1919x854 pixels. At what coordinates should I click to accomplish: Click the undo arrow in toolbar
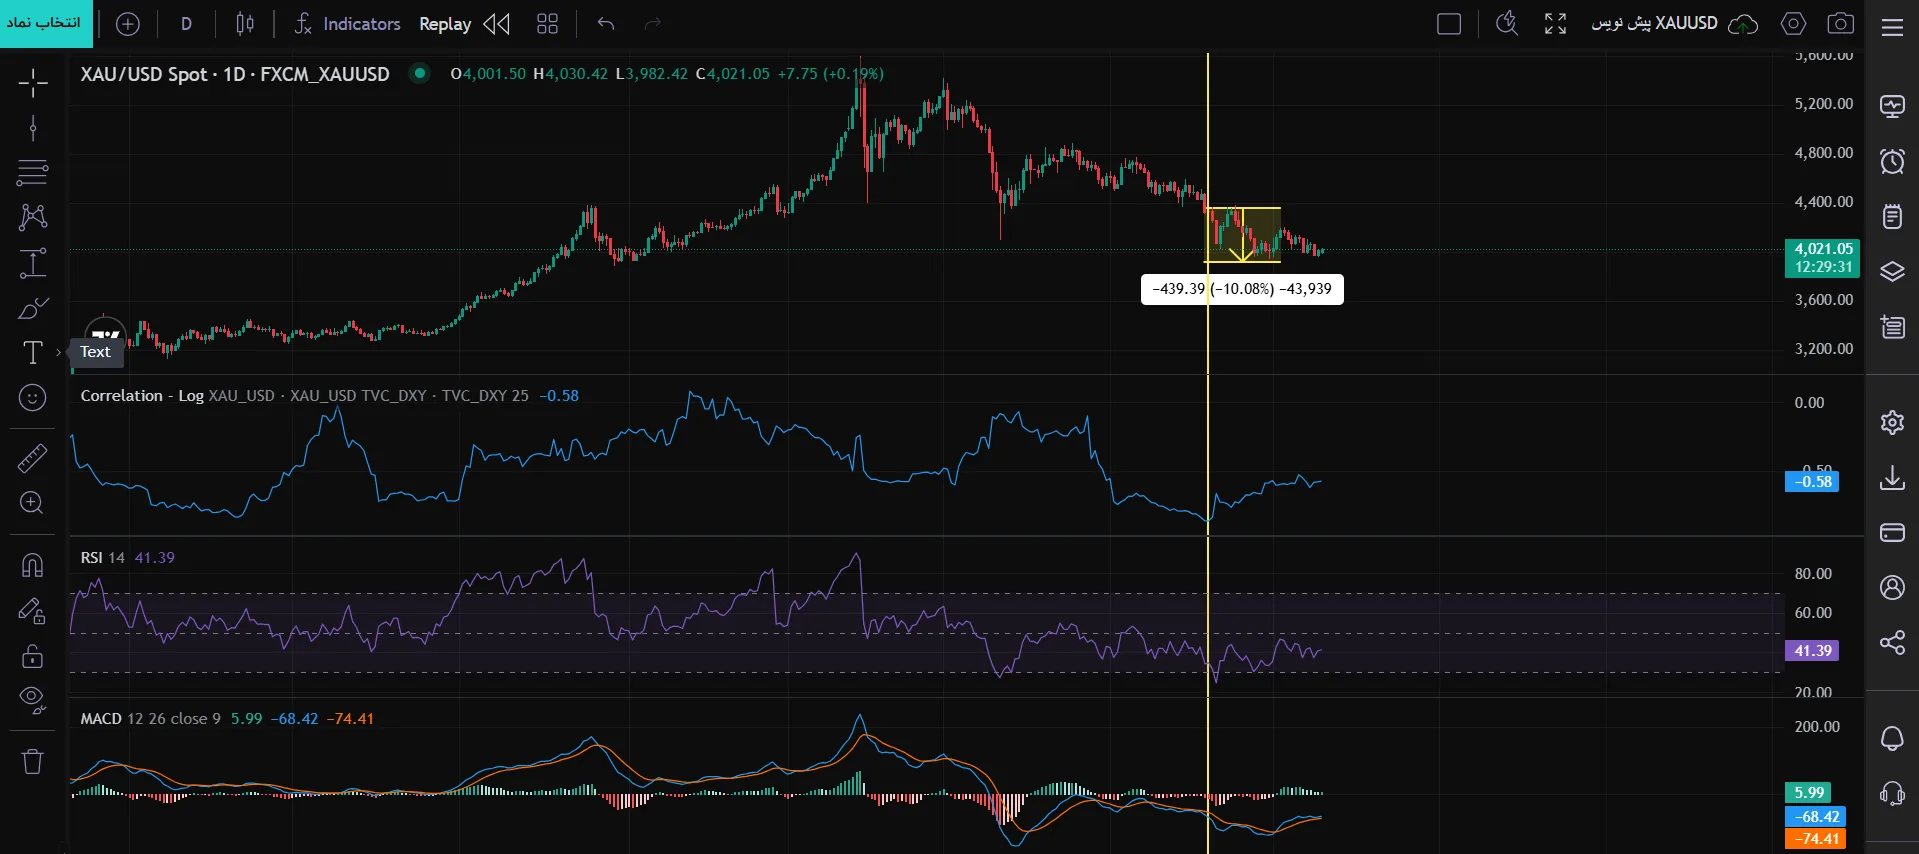tap(606, 23)
